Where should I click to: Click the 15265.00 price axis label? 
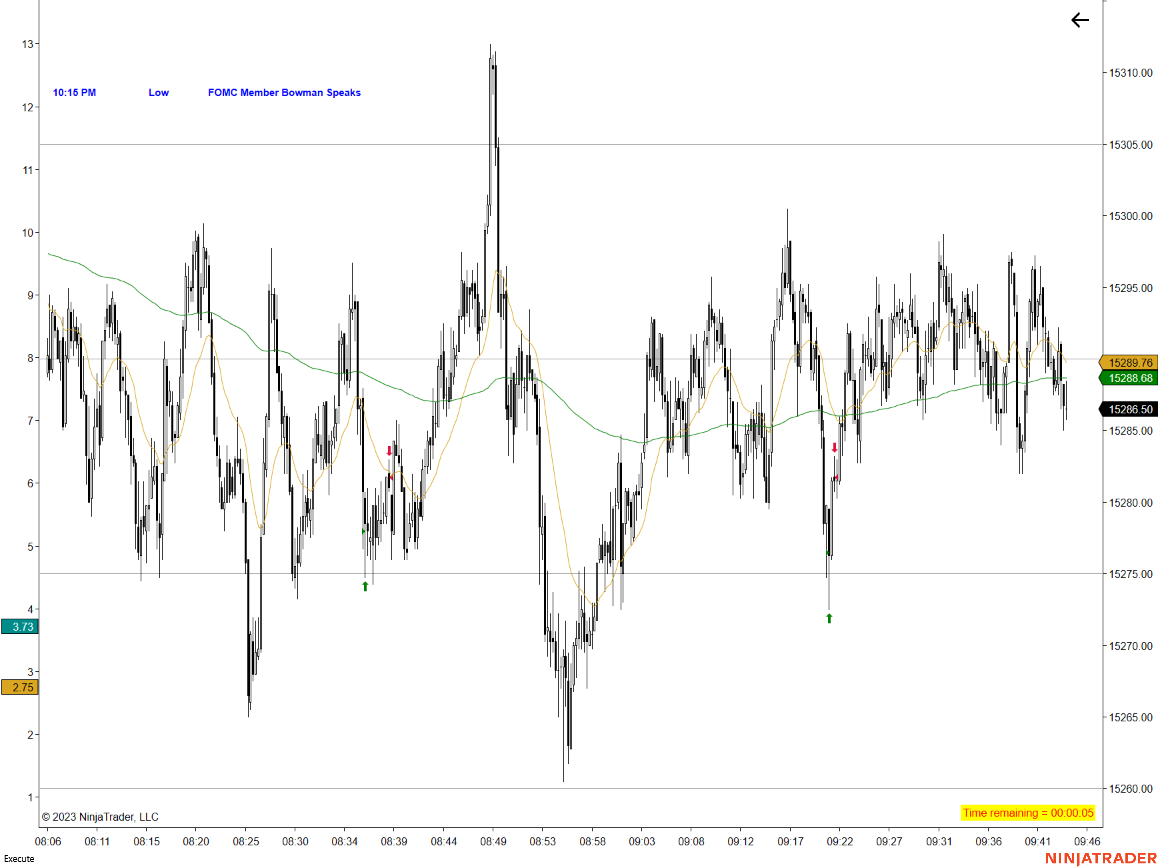point(1130,717)
